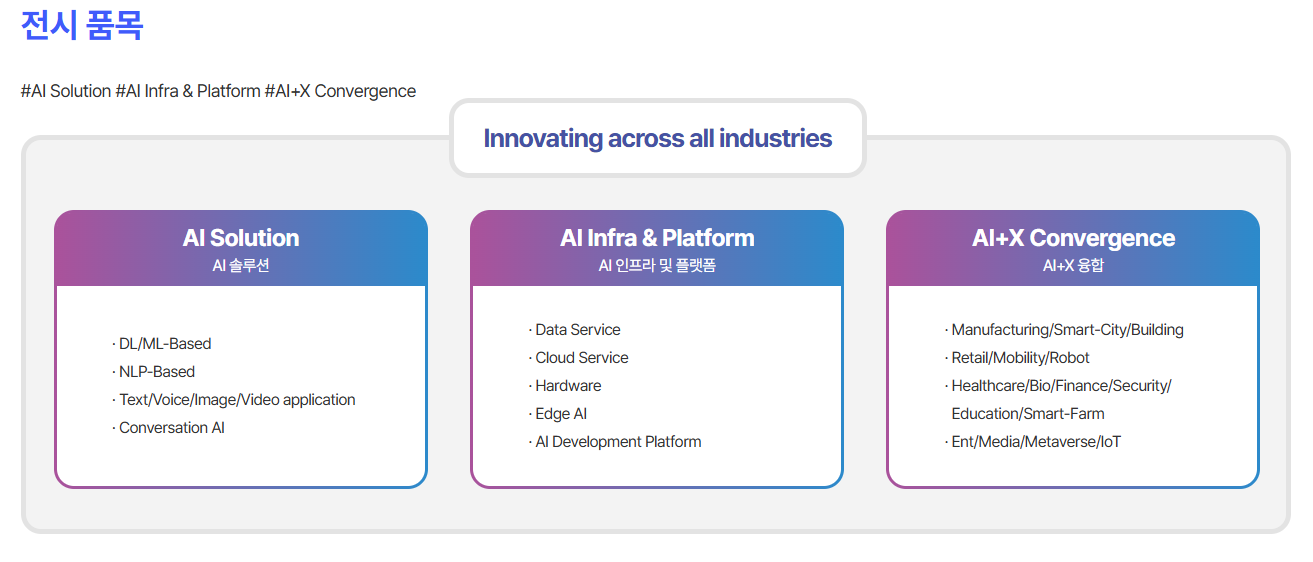
Task: Click the 'Innovating across all industries' banner
Action: click(658, 138)
